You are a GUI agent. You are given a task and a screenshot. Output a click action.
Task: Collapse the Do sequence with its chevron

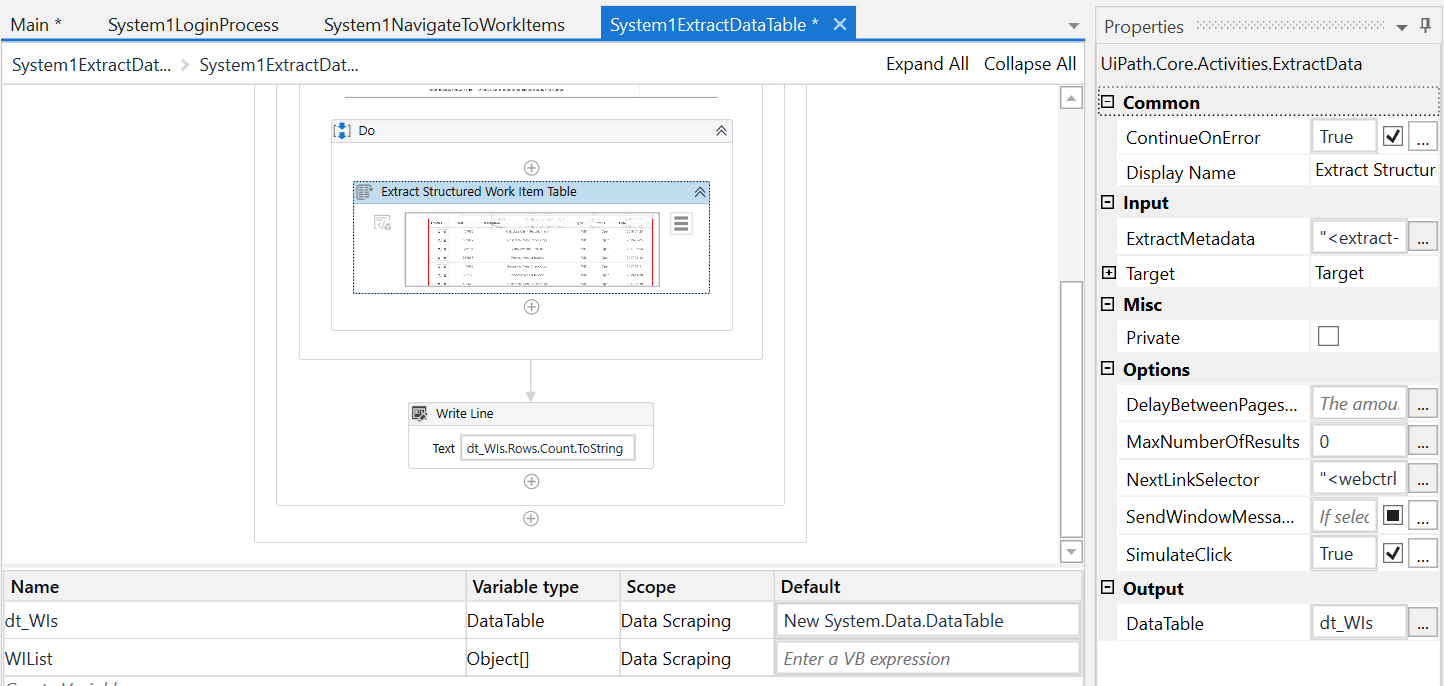pos(719,130)
